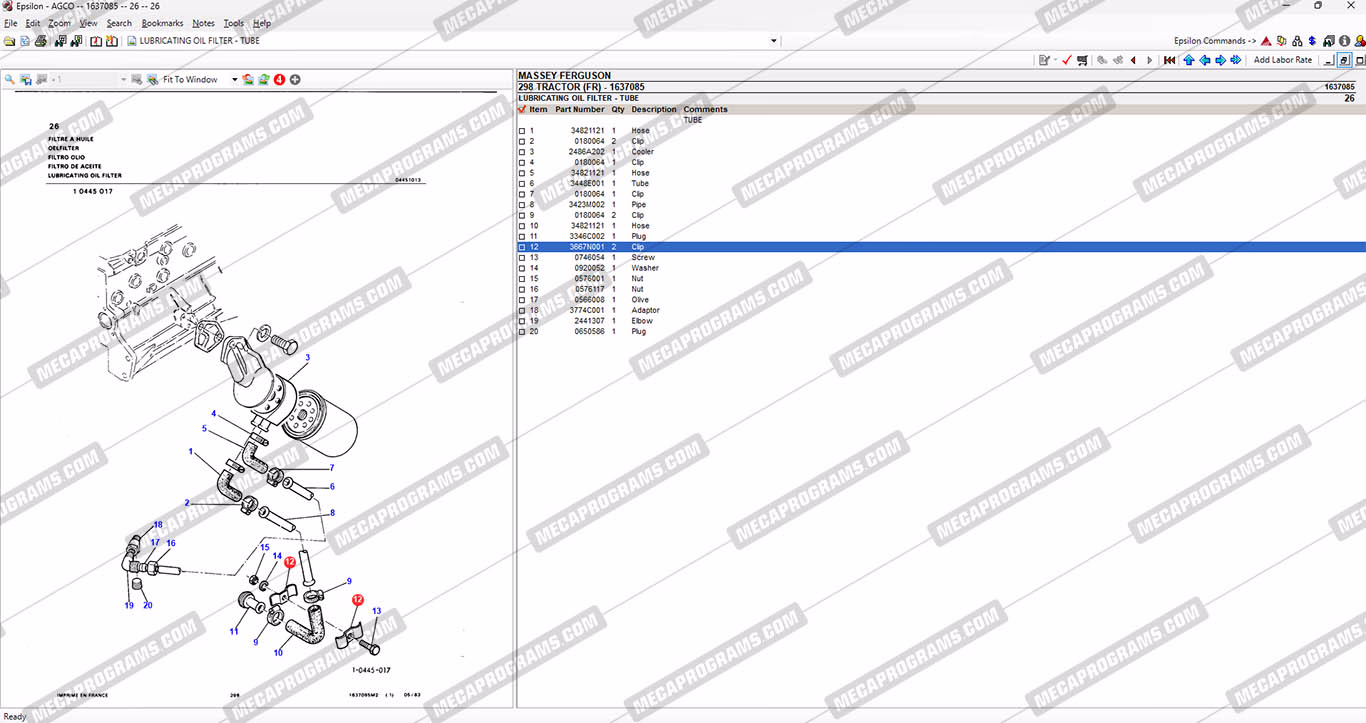Open the Bookmarks menu
The image size is (1366, 723).
pyautogui.click(x=162, y=23)
